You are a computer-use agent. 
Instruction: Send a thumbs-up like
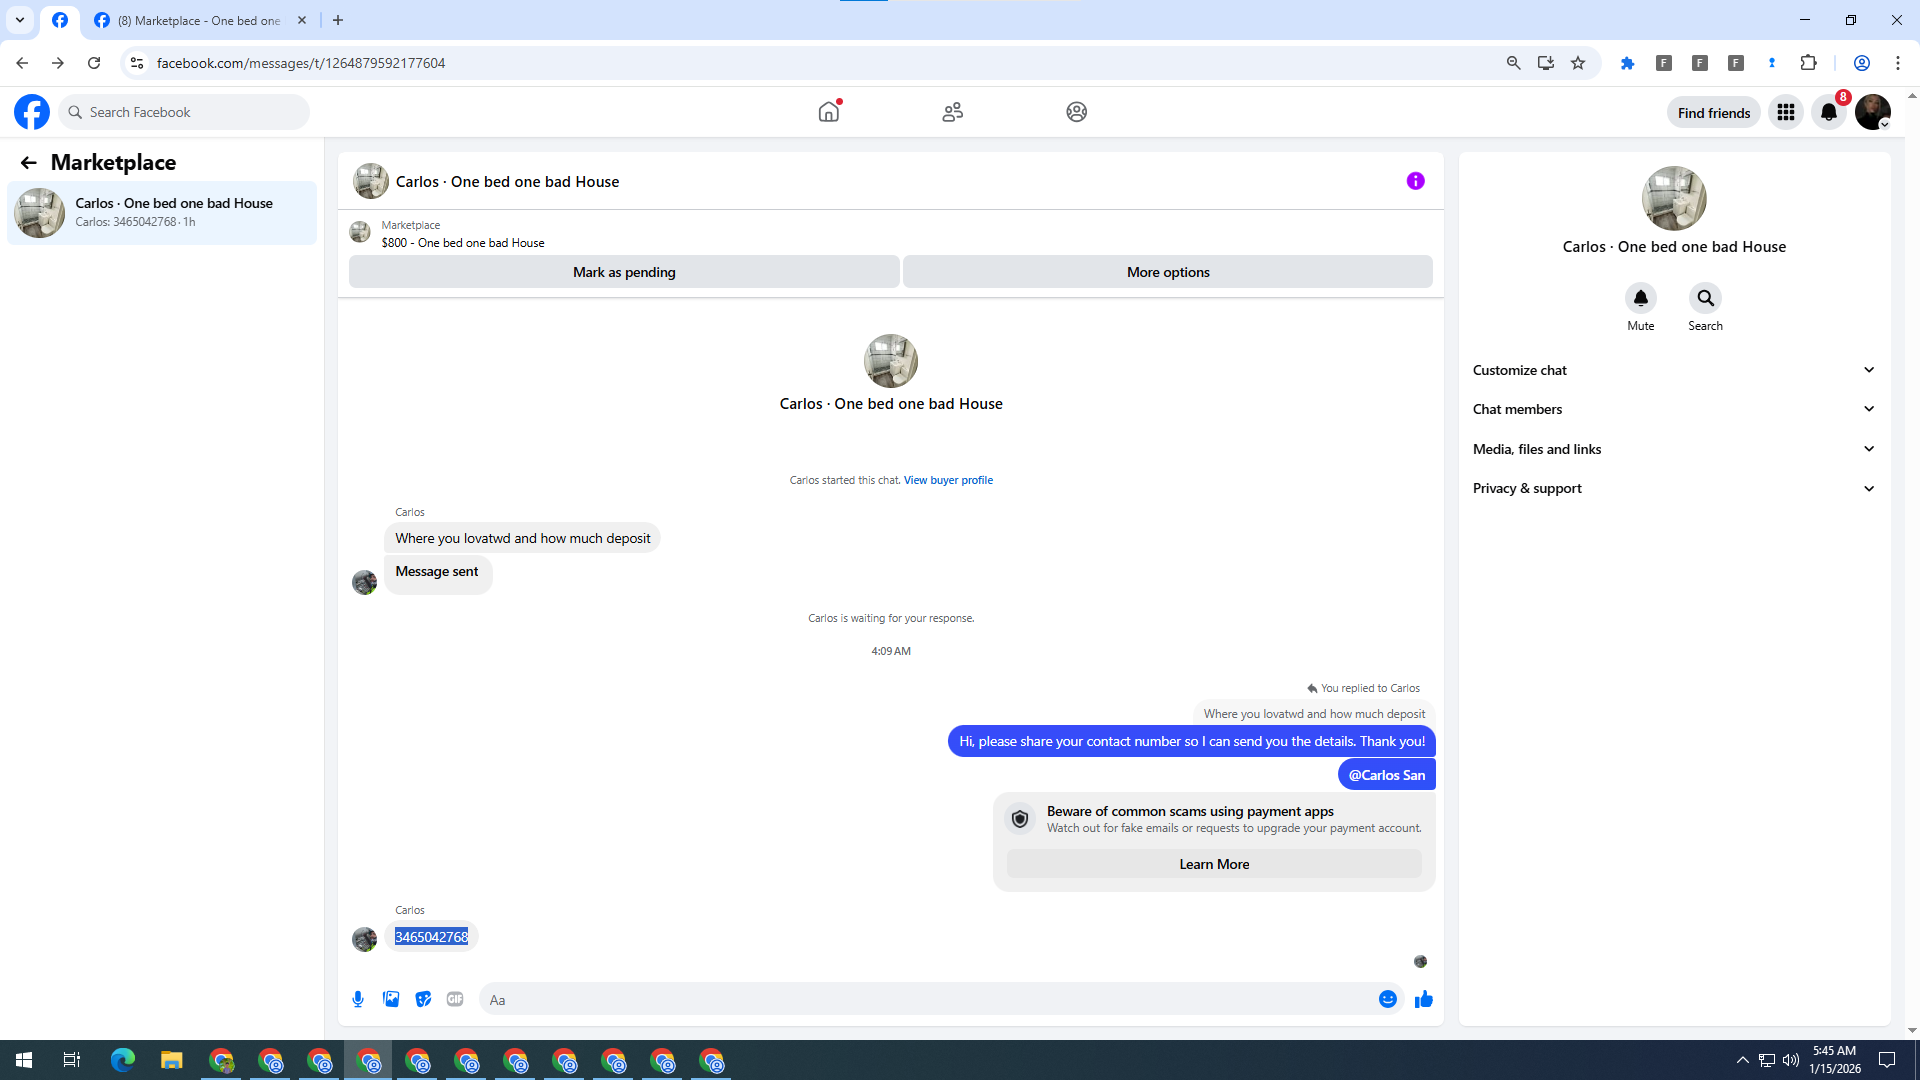[1424, 999]
